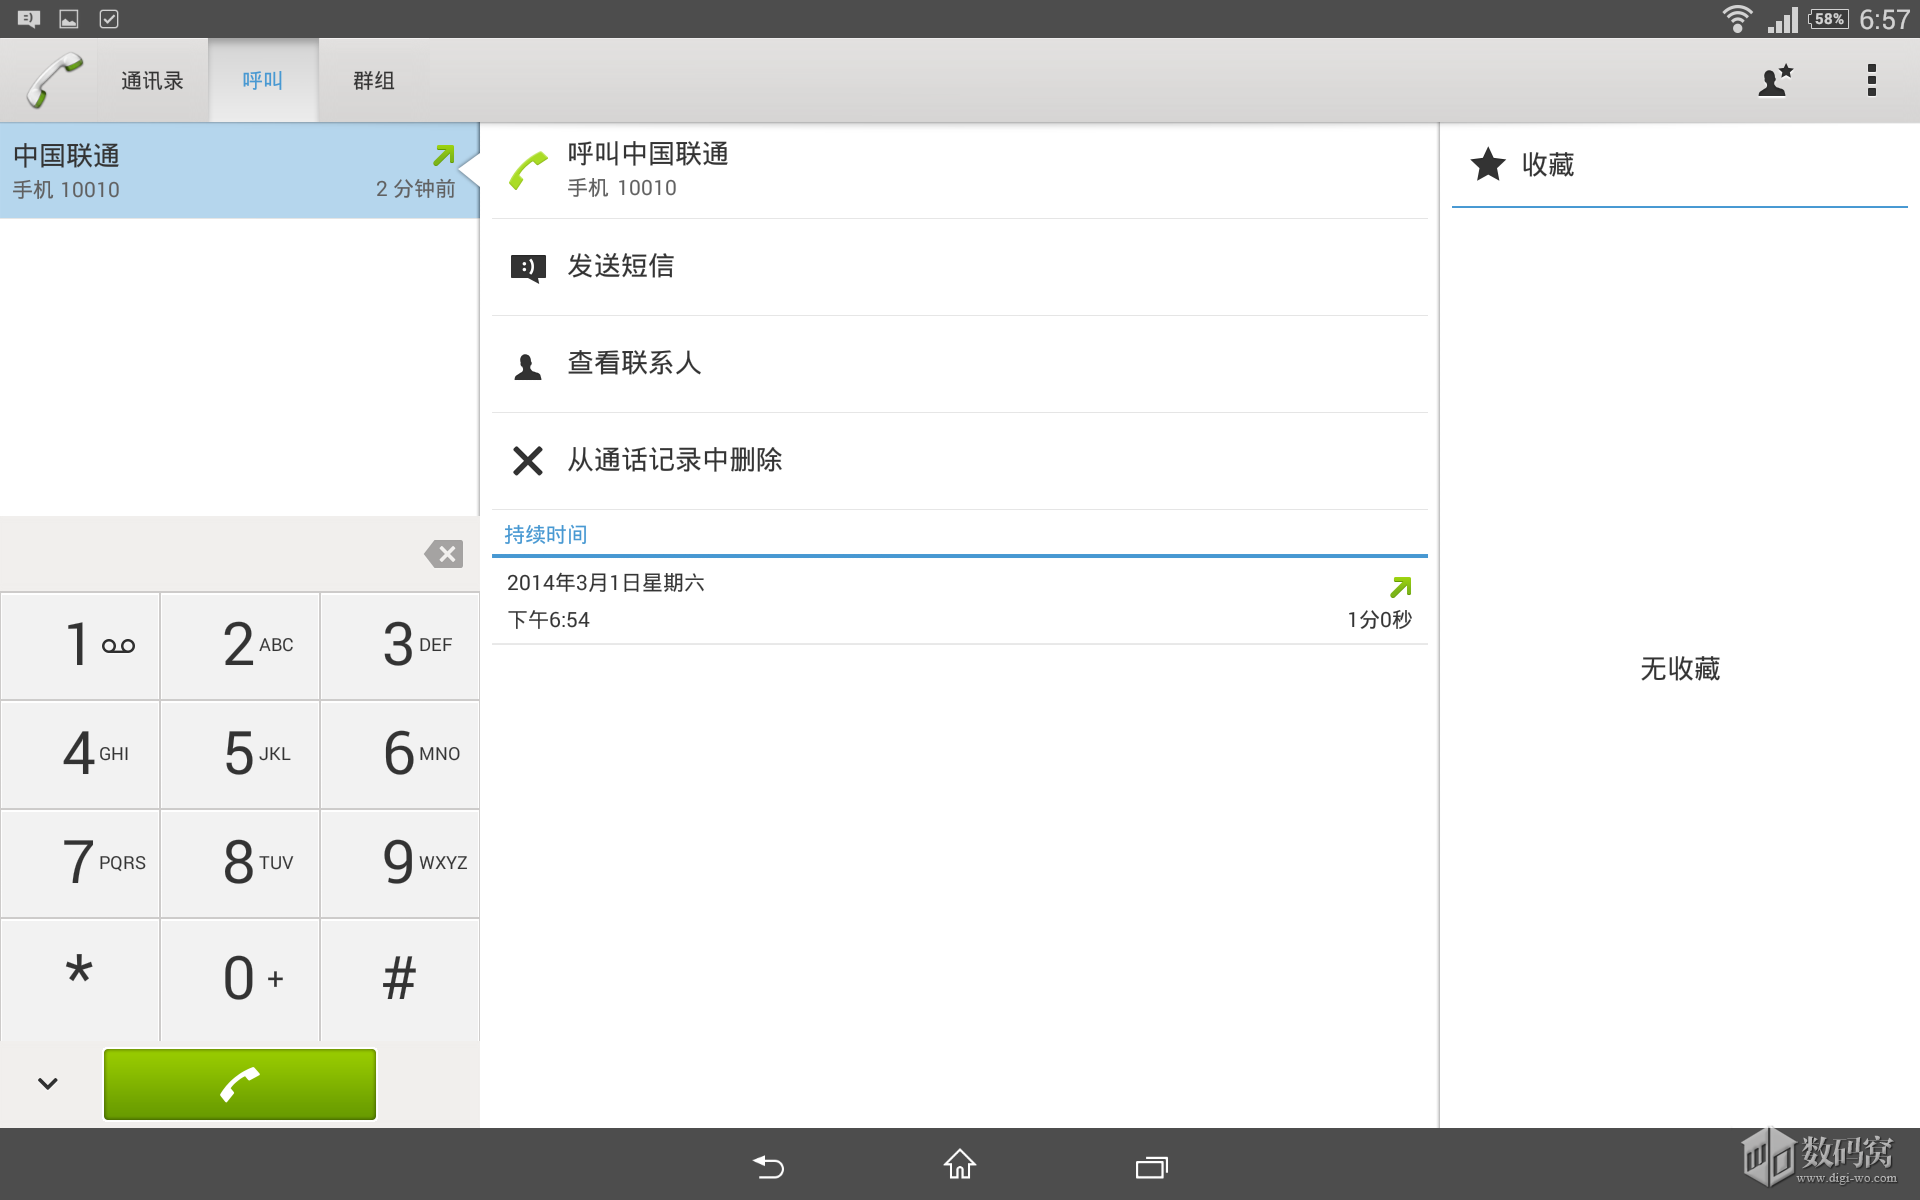The image size is (1920, 1200).
Task: Open the three-dot overflow menu
Action: (1871, 80)
